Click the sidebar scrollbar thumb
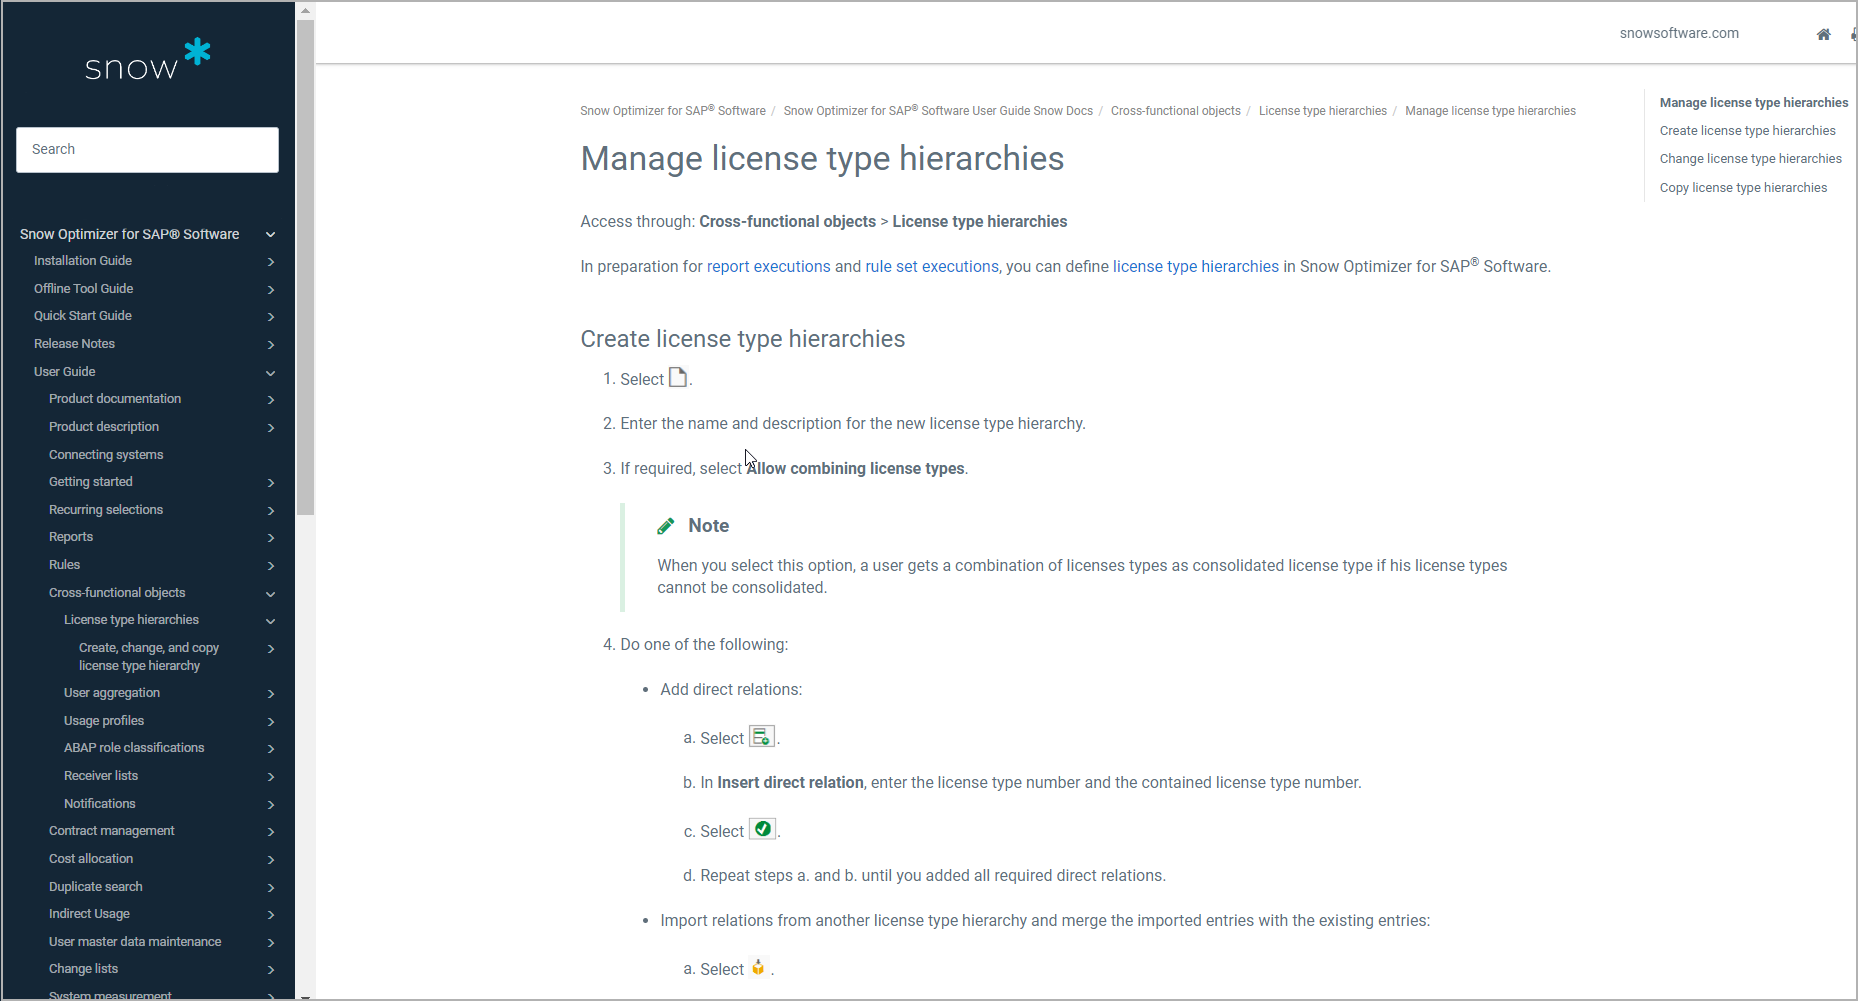 (x=306, y=266)
